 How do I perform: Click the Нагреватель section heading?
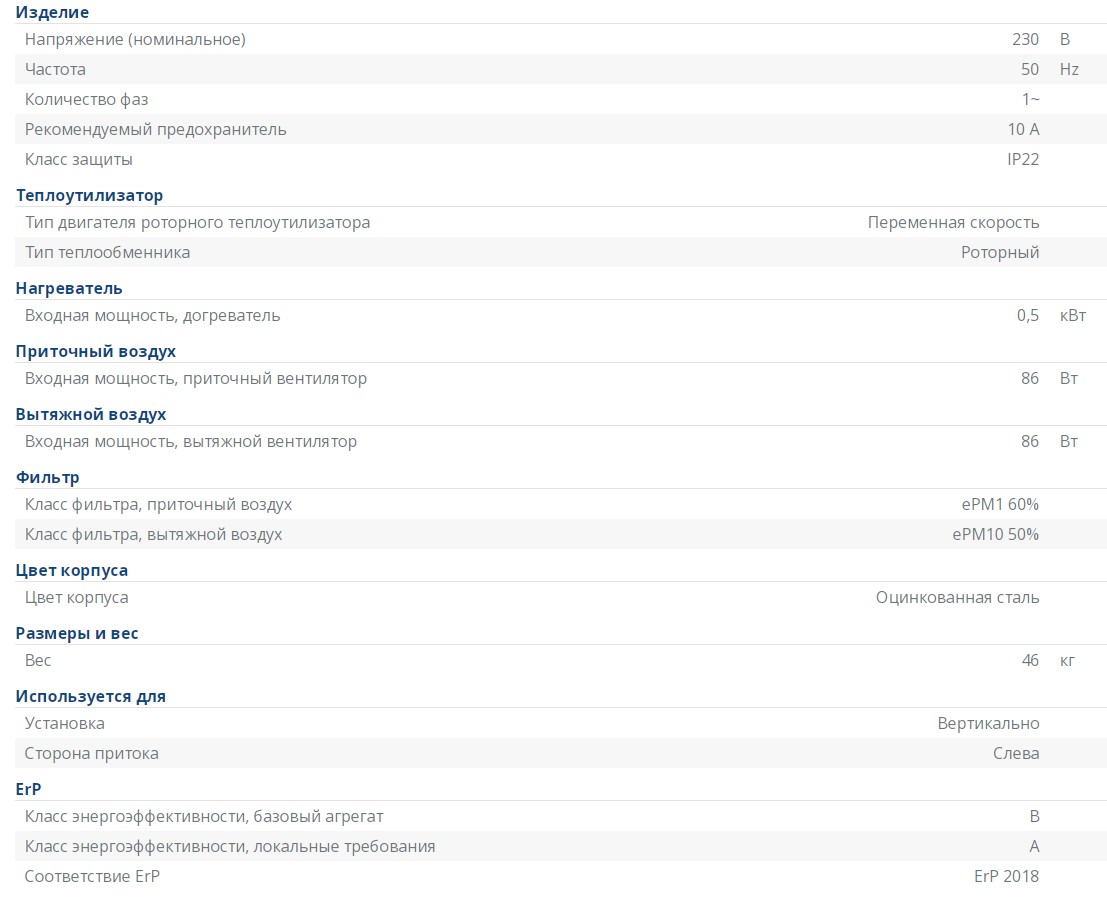pos(69,289)
